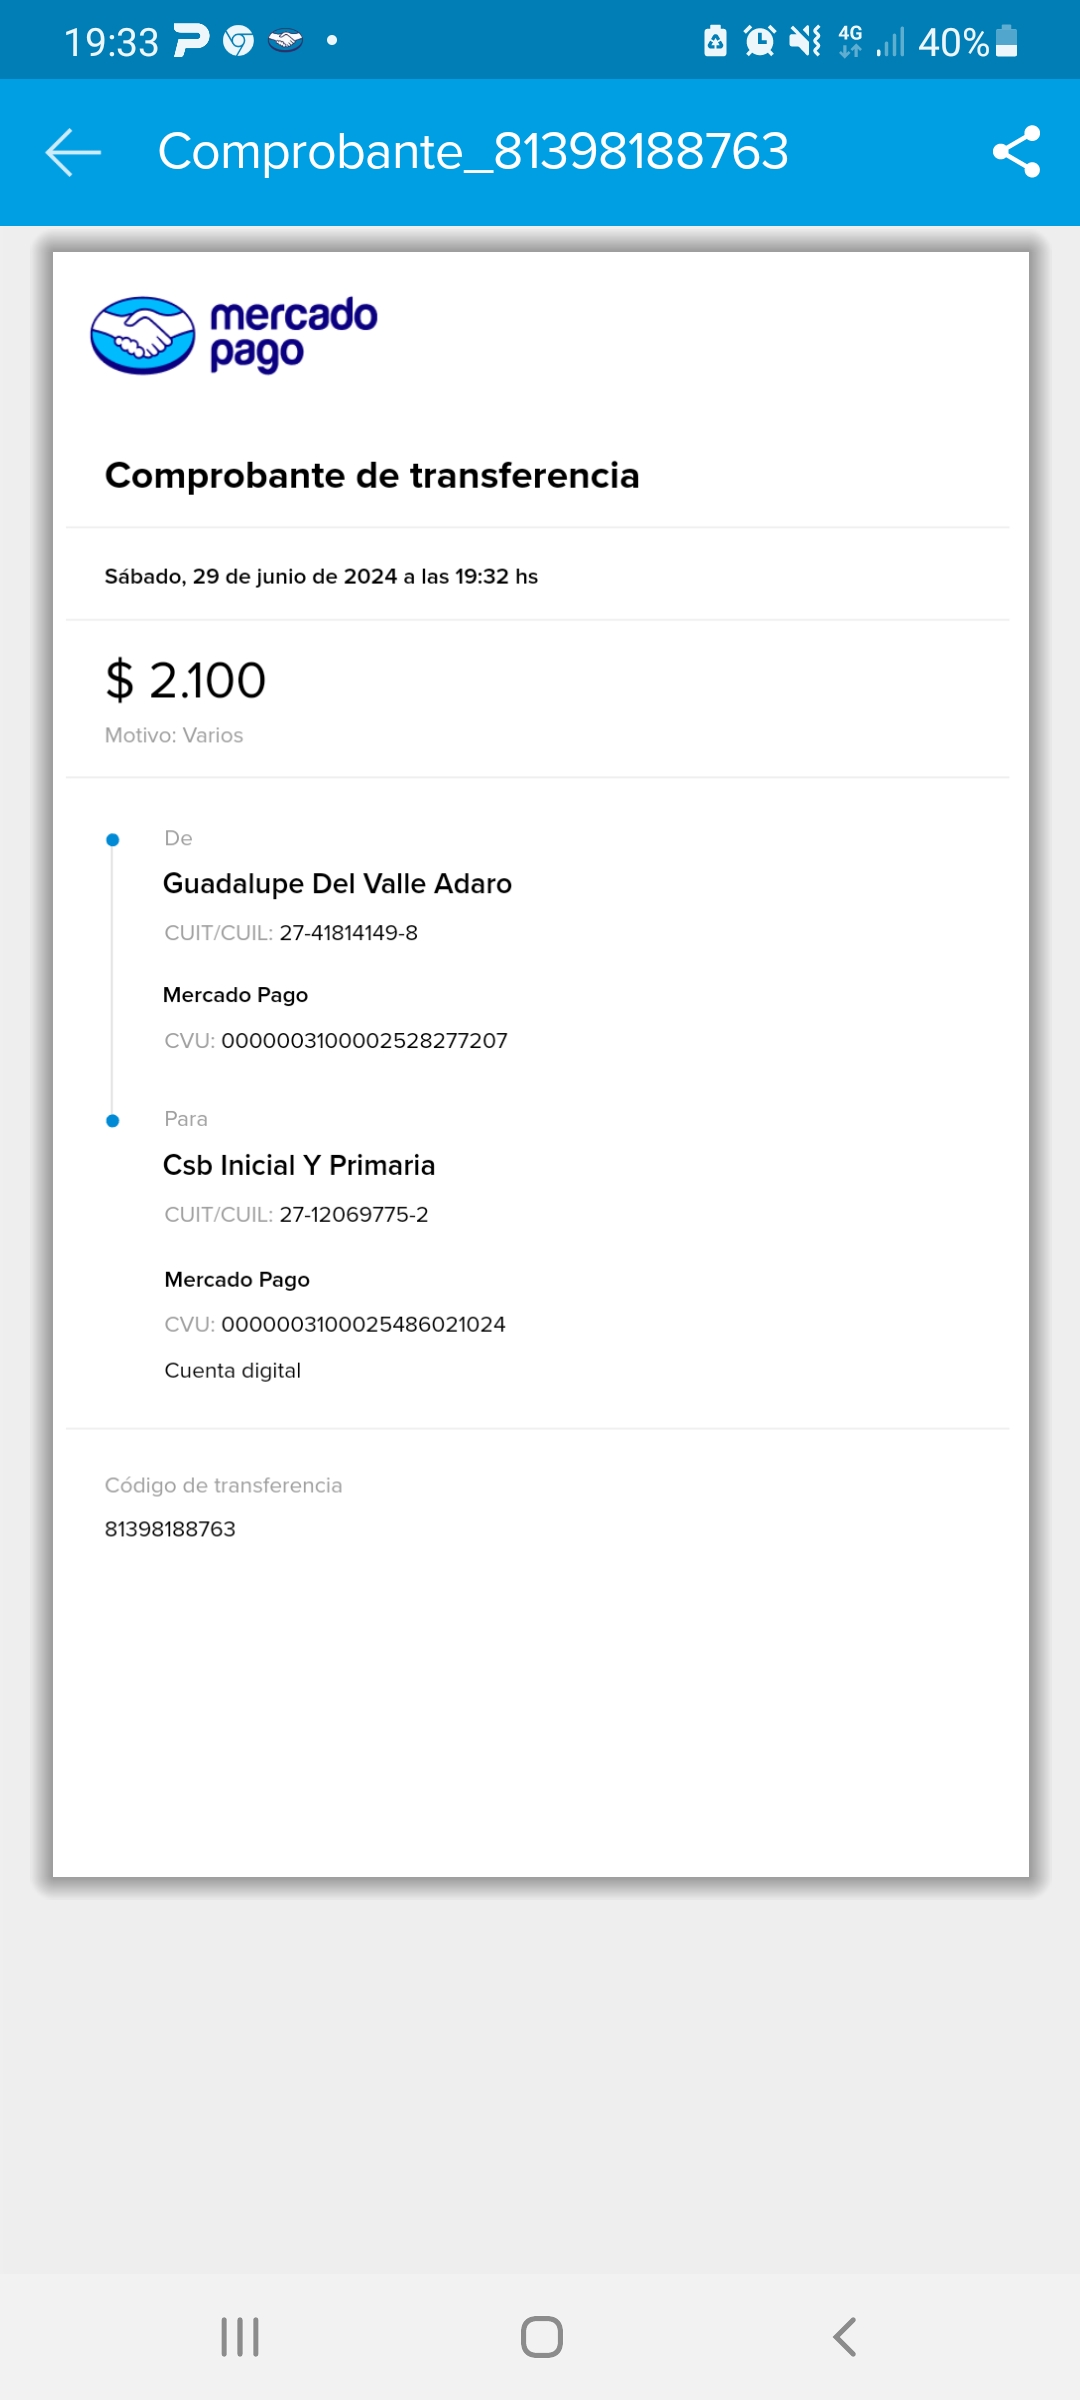The image size is (1080, 2400).
Task: Tap recipient CVU number ending 021024
Action: coord(363,1325)
